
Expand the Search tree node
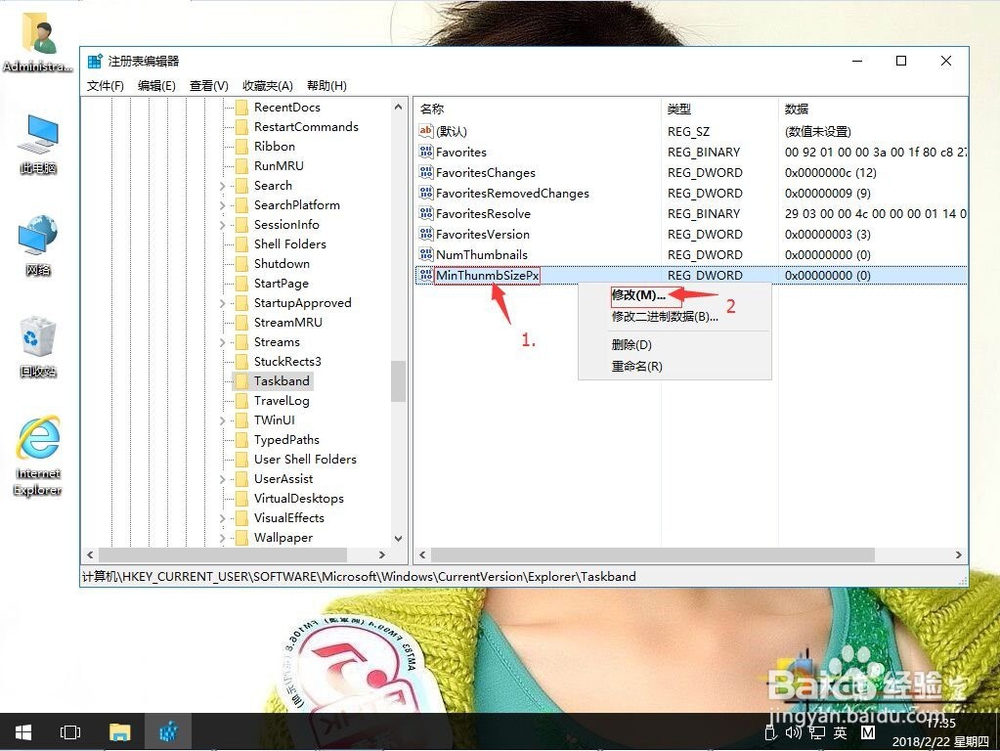click(x=223, y=186)
